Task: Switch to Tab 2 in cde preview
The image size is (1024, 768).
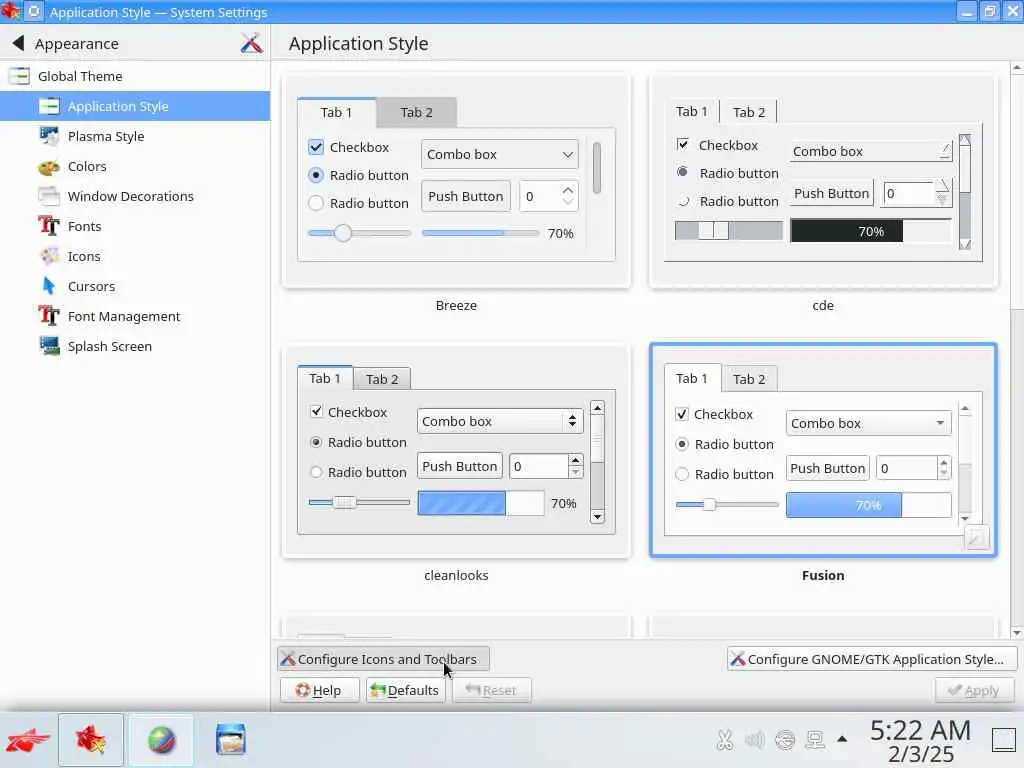Action: (x=748, y=112)
